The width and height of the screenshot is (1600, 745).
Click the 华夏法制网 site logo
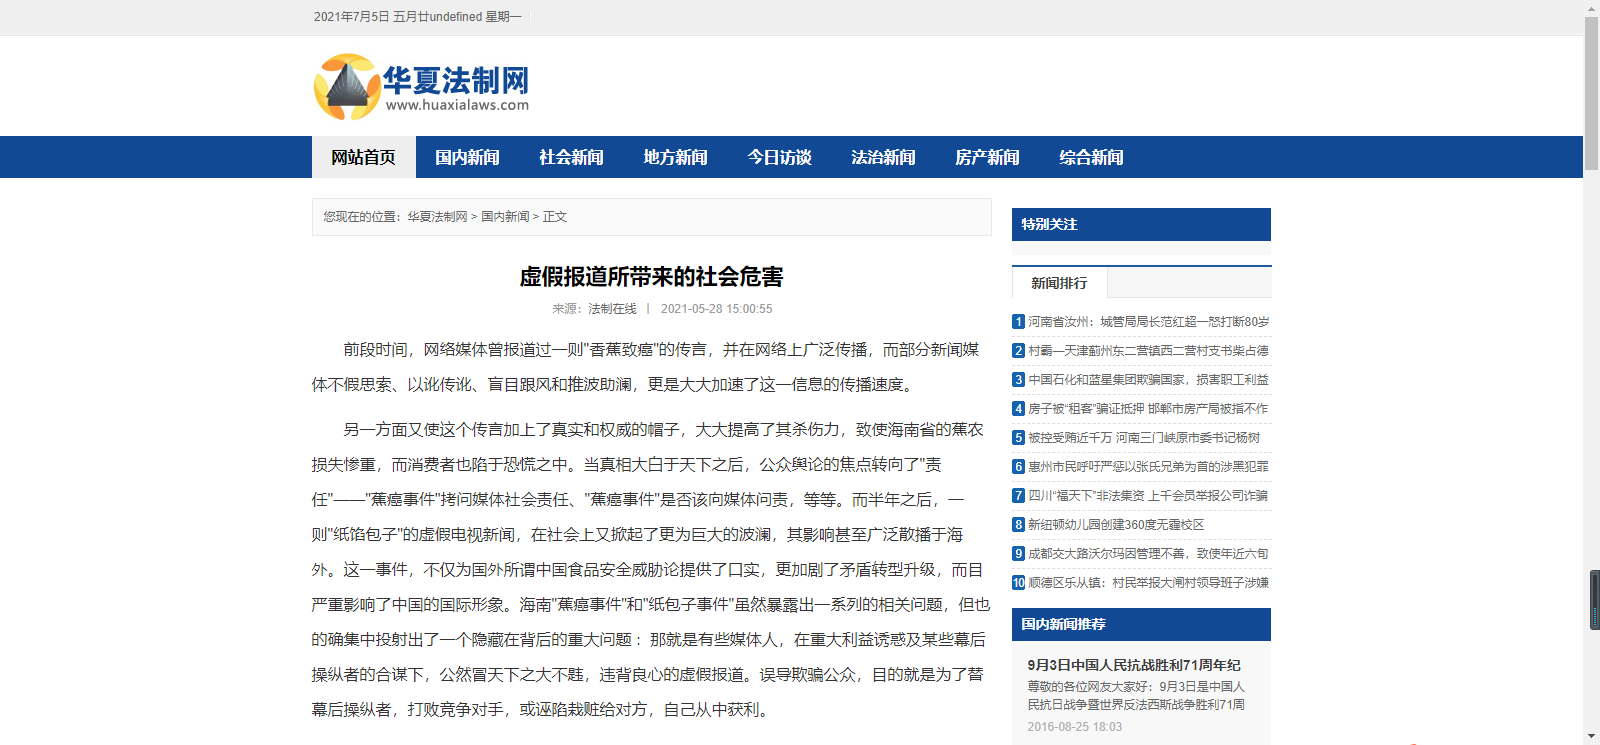pyautogui.click(x=421, y=87)
